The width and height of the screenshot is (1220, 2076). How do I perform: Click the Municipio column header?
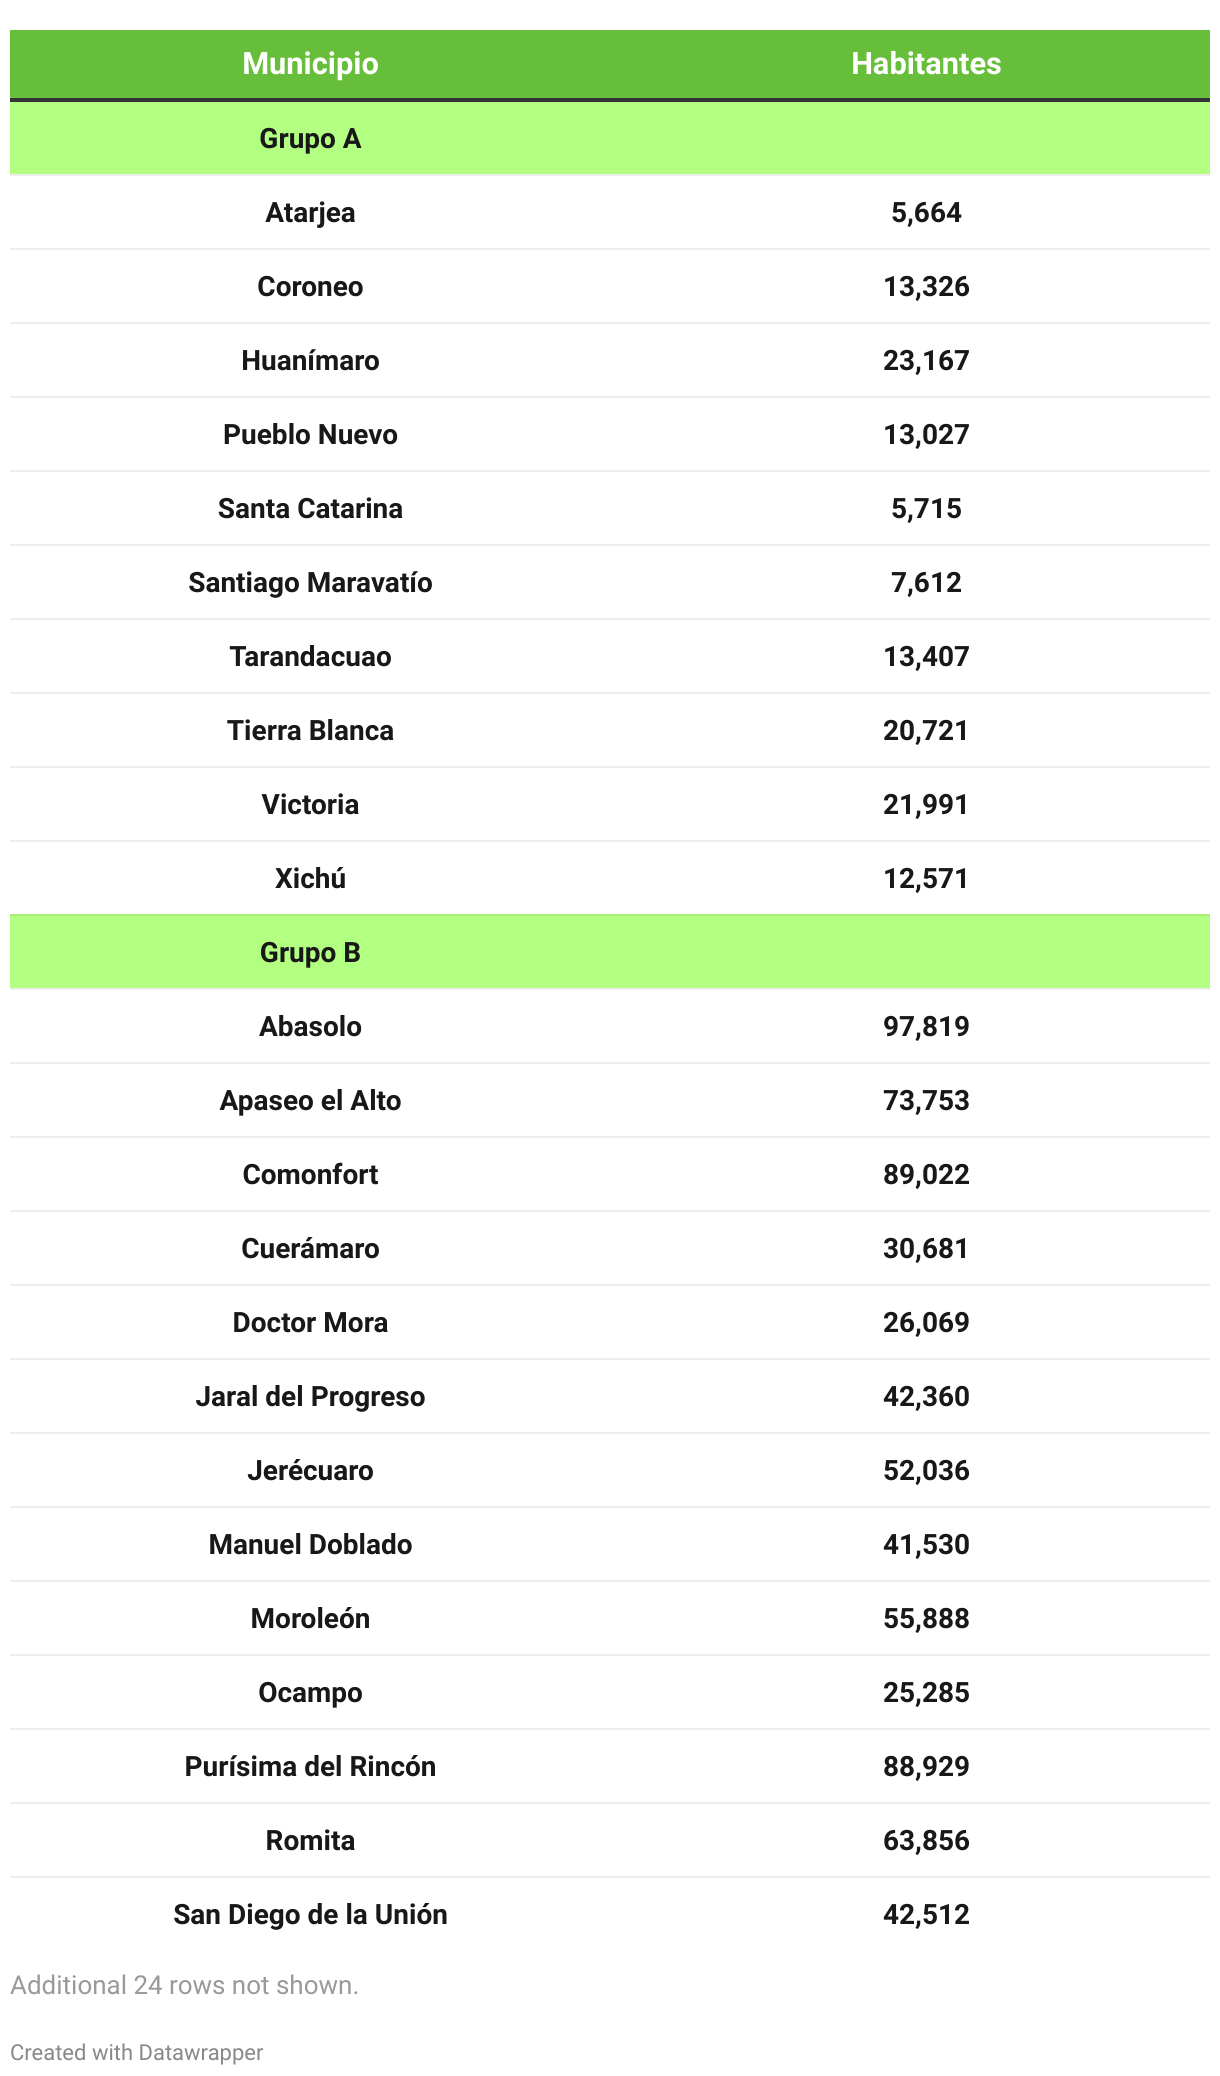click(310, 64)
